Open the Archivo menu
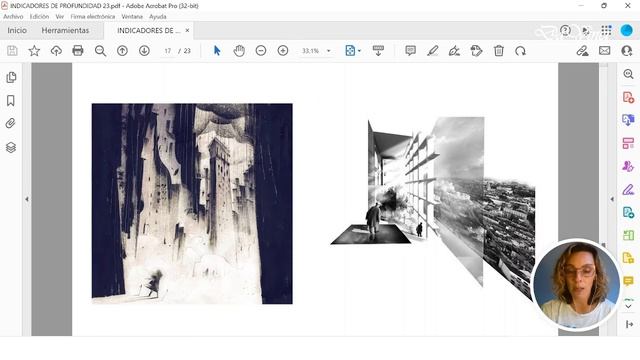Screen dimensions: 640x360 pyautogui.click(x=13, y=17)
